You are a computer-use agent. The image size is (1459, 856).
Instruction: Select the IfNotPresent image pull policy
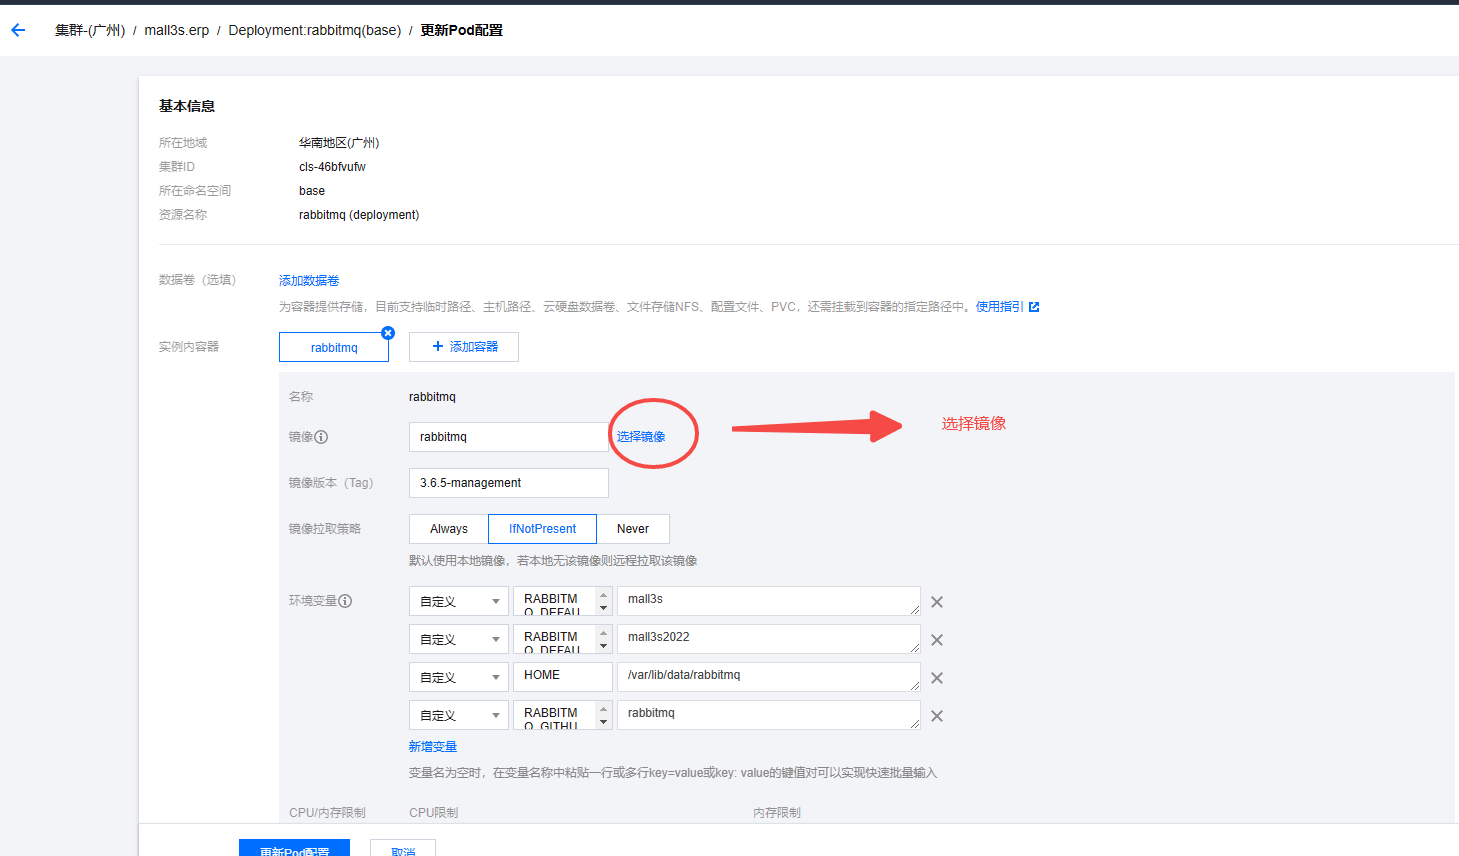(542, 529)
